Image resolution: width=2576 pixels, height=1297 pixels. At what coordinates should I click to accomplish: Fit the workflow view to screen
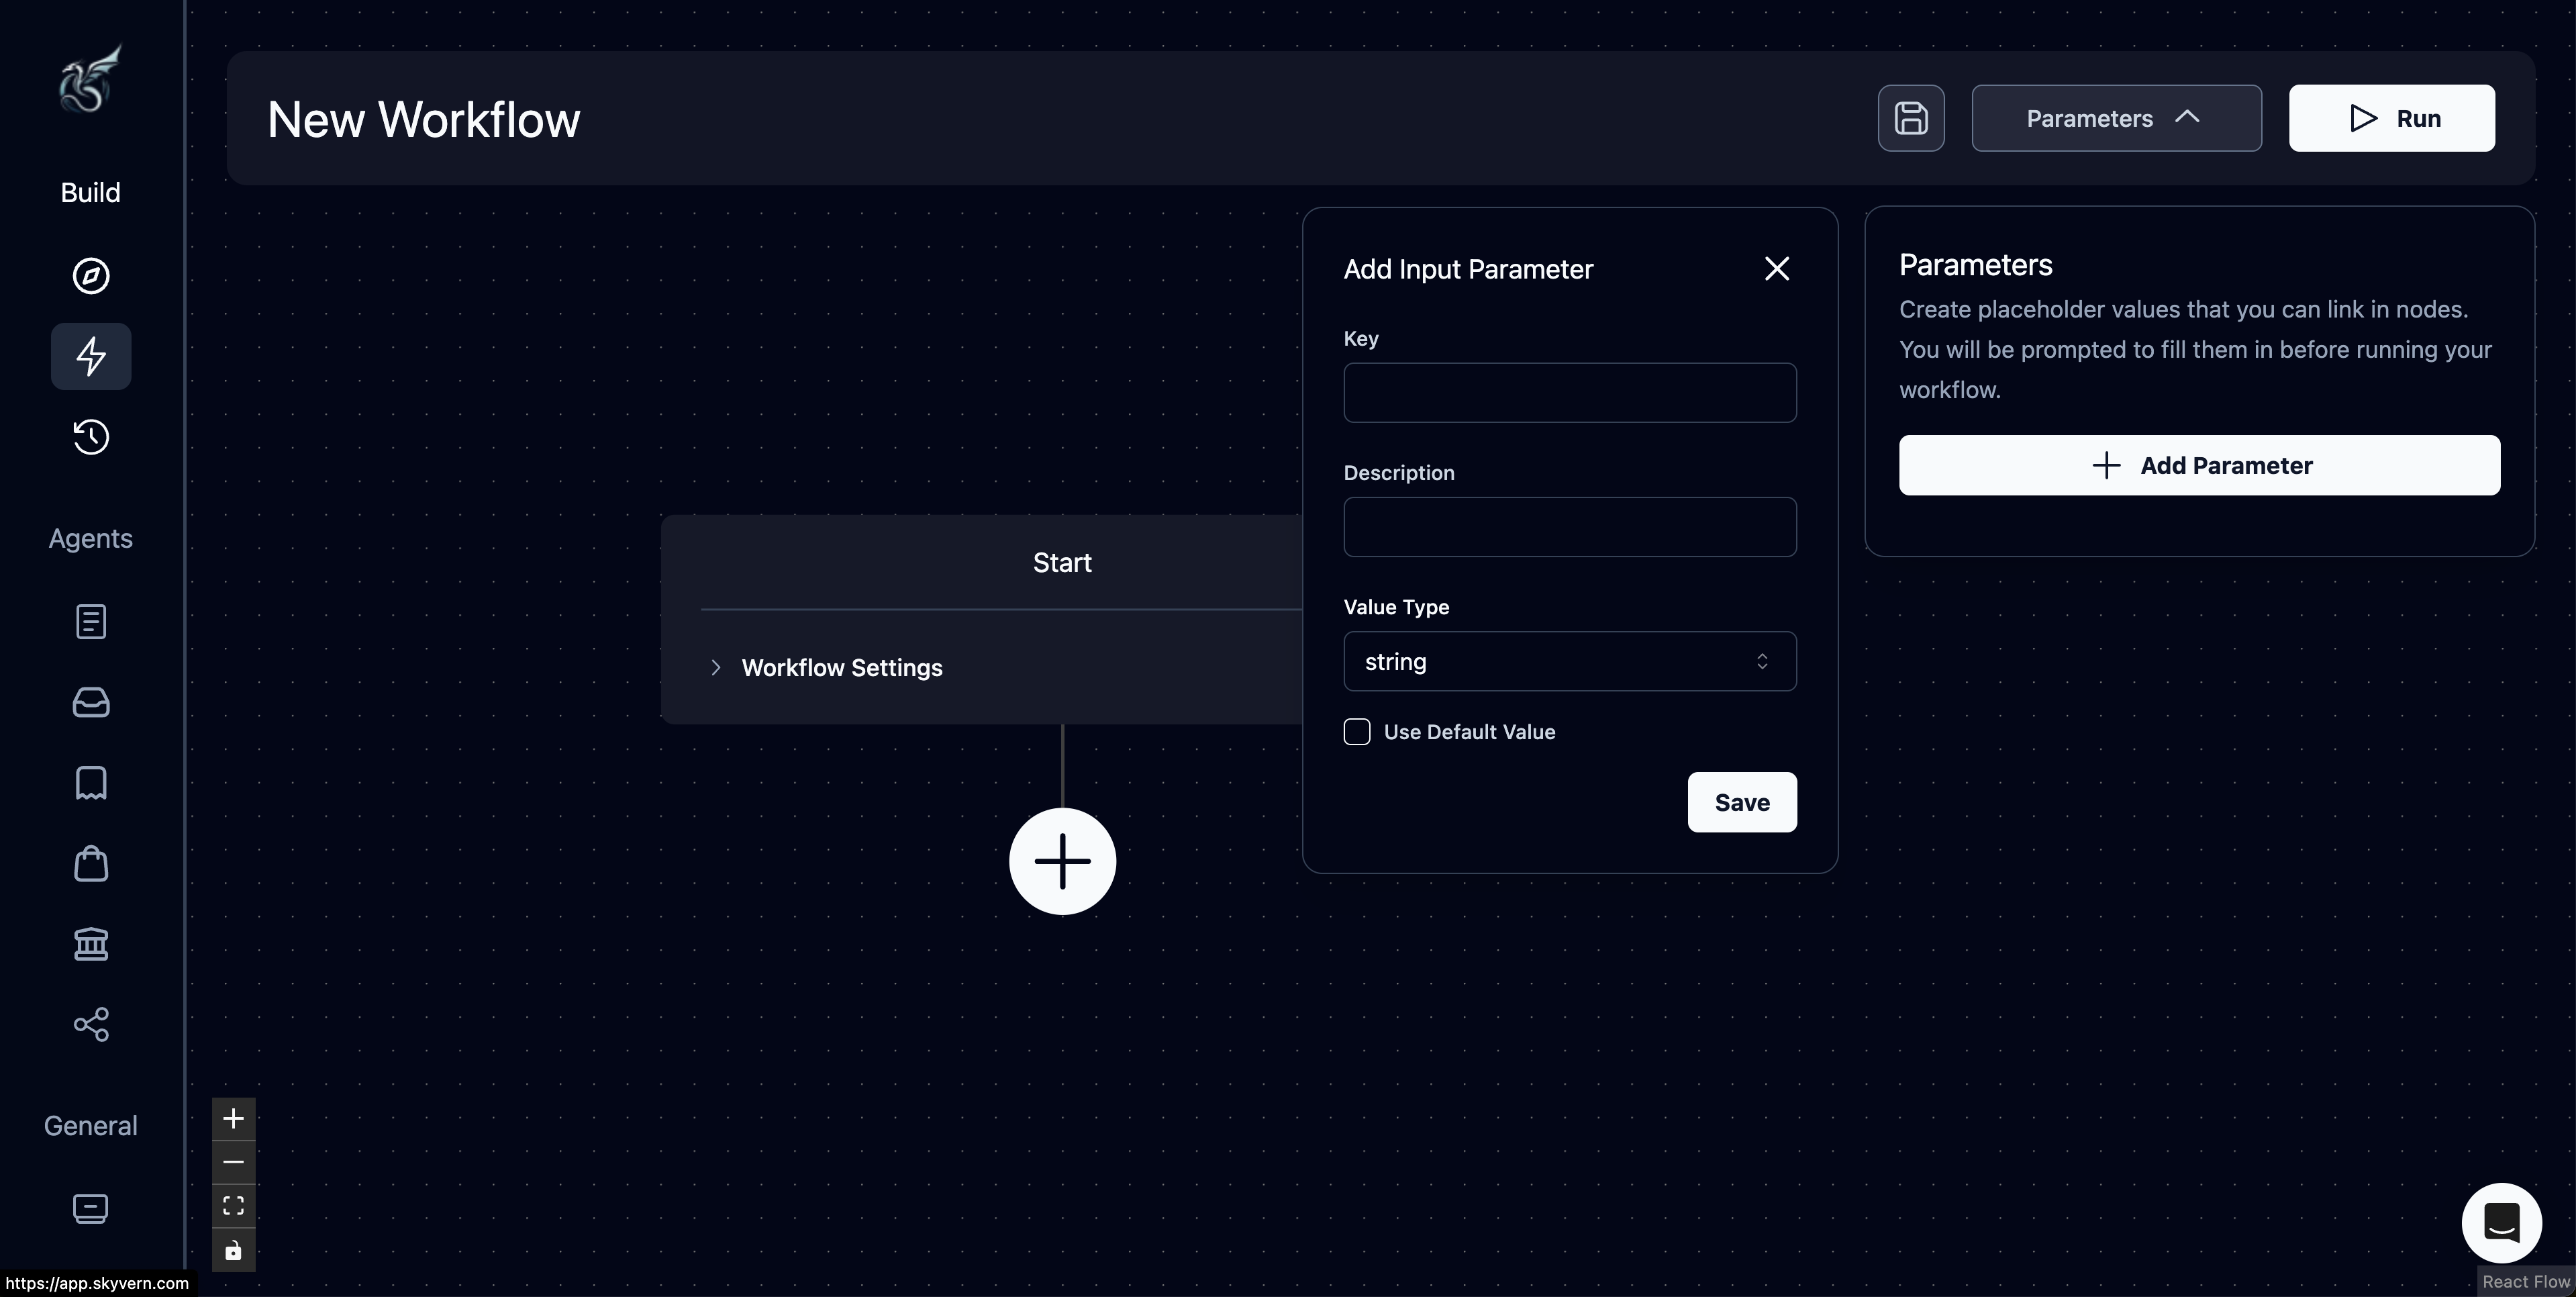233,1206
